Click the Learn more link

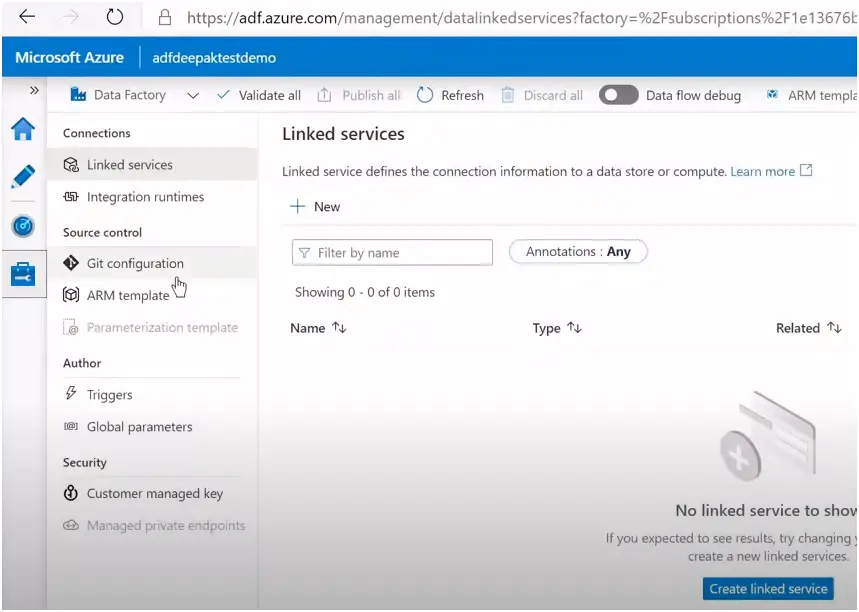[771, 171]
